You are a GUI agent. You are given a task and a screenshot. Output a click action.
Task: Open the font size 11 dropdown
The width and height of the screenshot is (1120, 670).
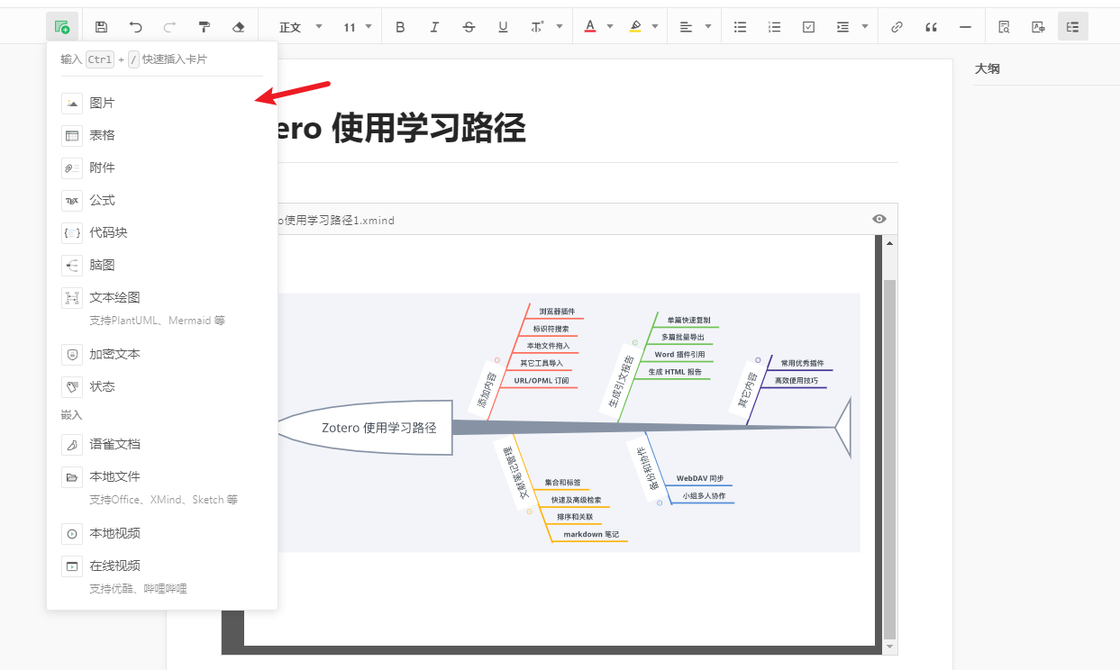357,27
